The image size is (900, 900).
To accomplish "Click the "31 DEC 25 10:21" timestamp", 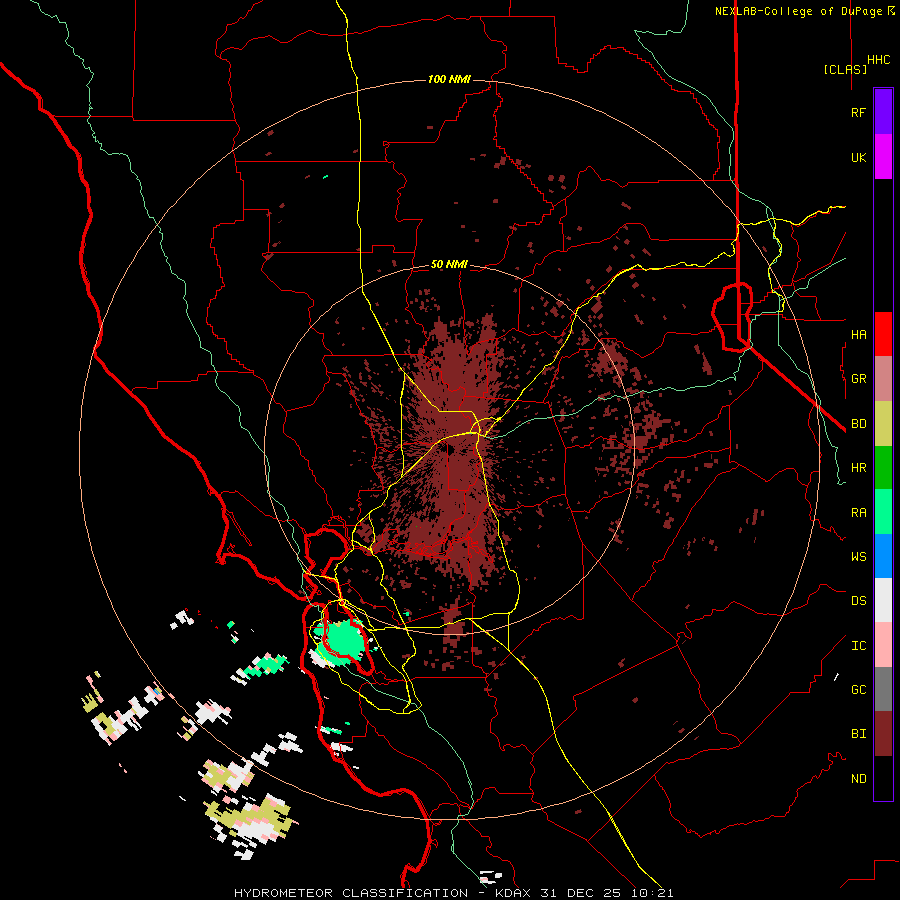I will 608,893.
